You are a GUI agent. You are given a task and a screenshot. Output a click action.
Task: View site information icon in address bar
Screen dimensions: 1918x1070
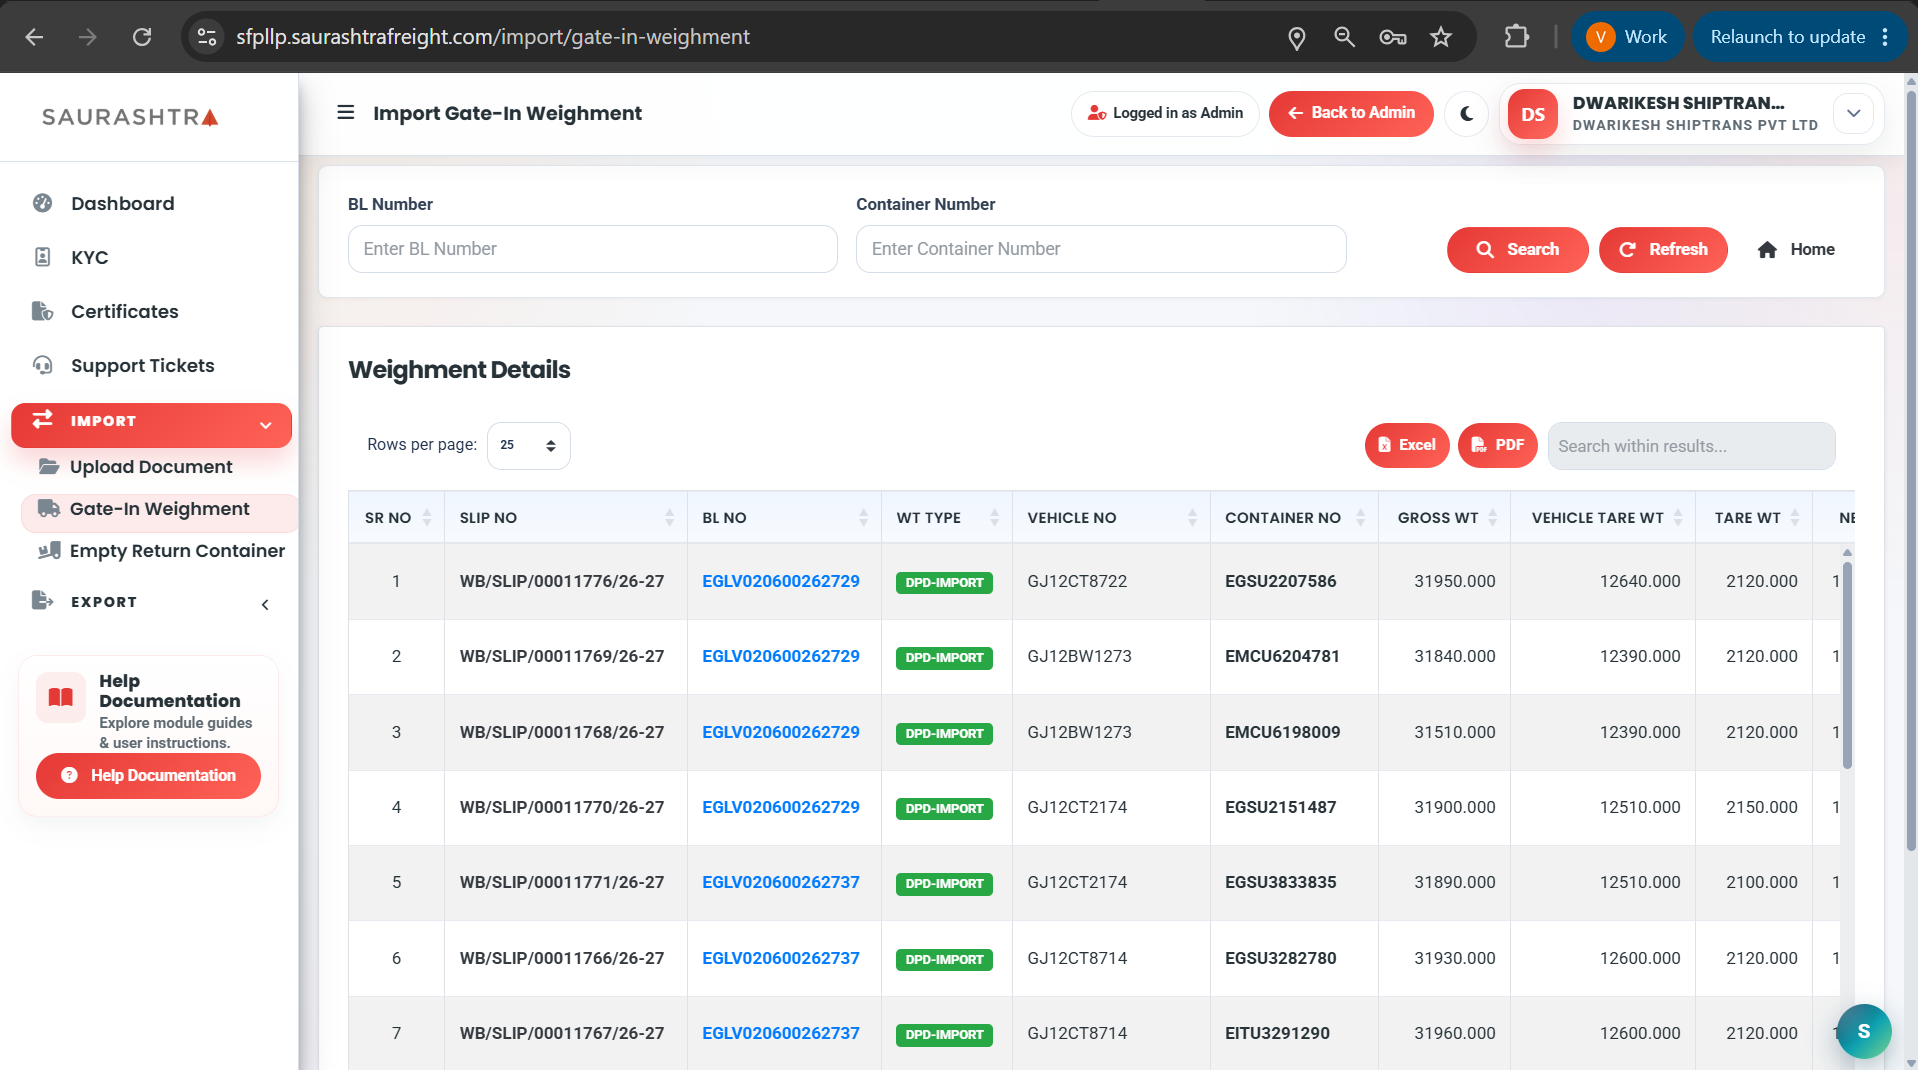coord(207,37)
